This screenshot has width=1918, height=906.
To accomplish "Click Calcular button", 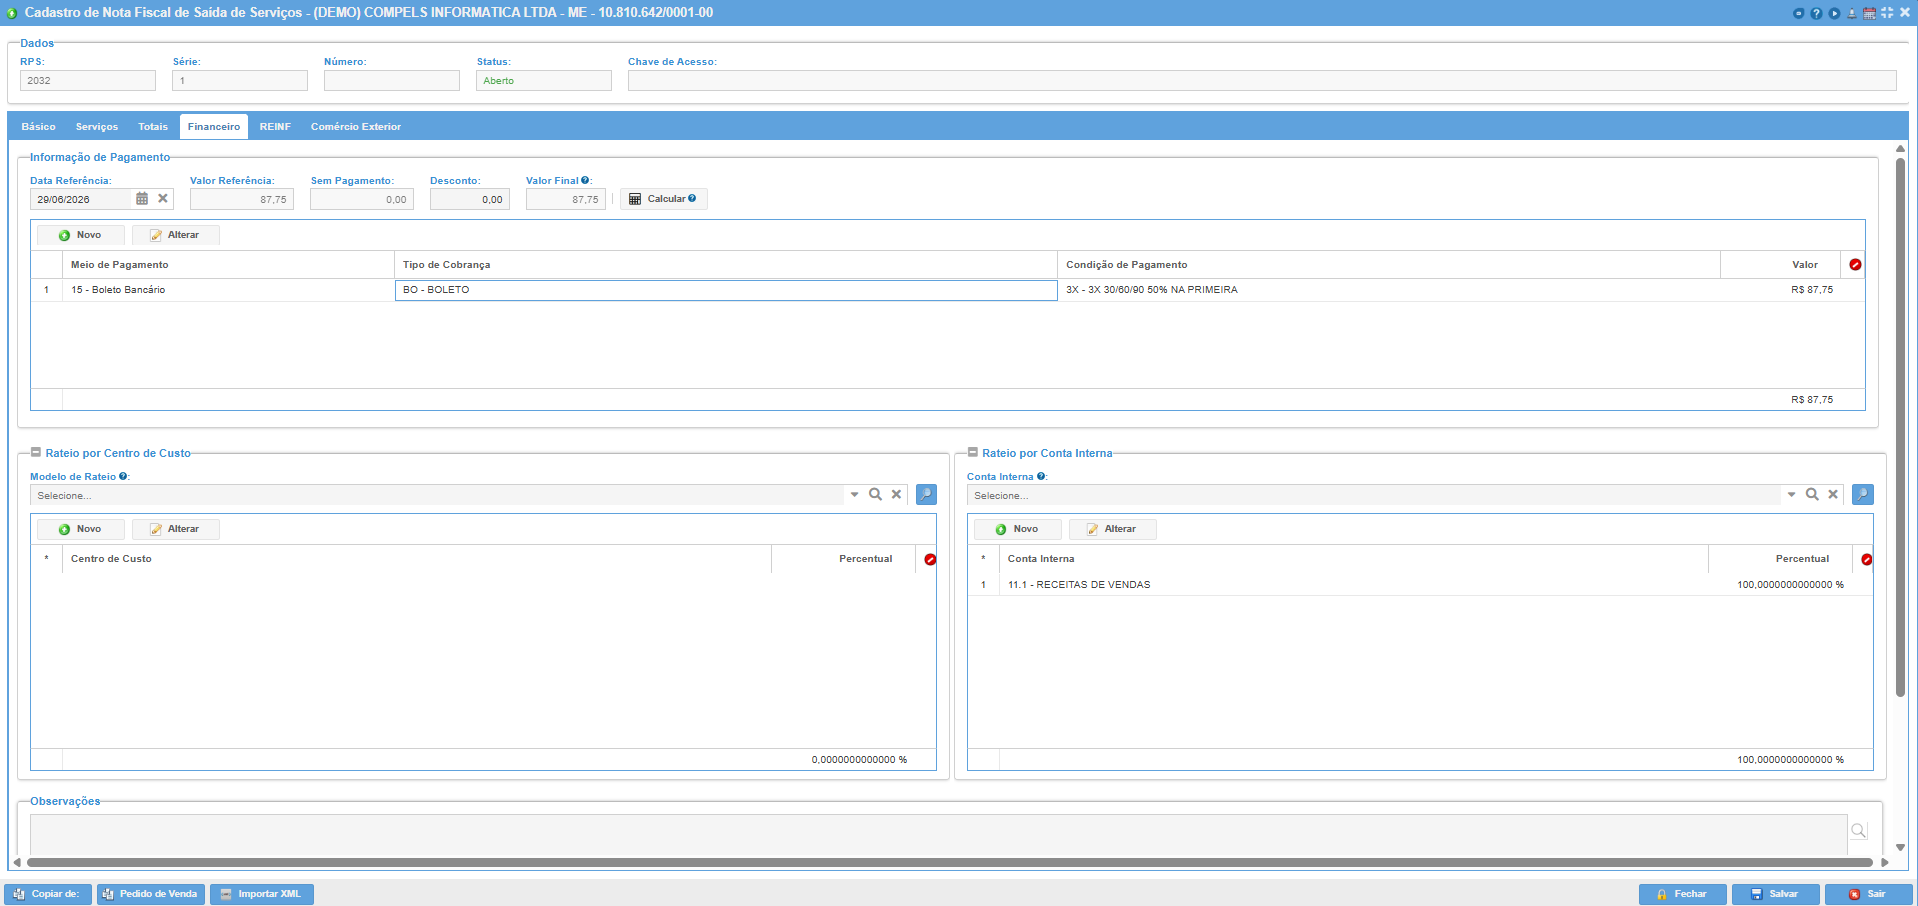I will pyautogui.click(x=664, y=199).
